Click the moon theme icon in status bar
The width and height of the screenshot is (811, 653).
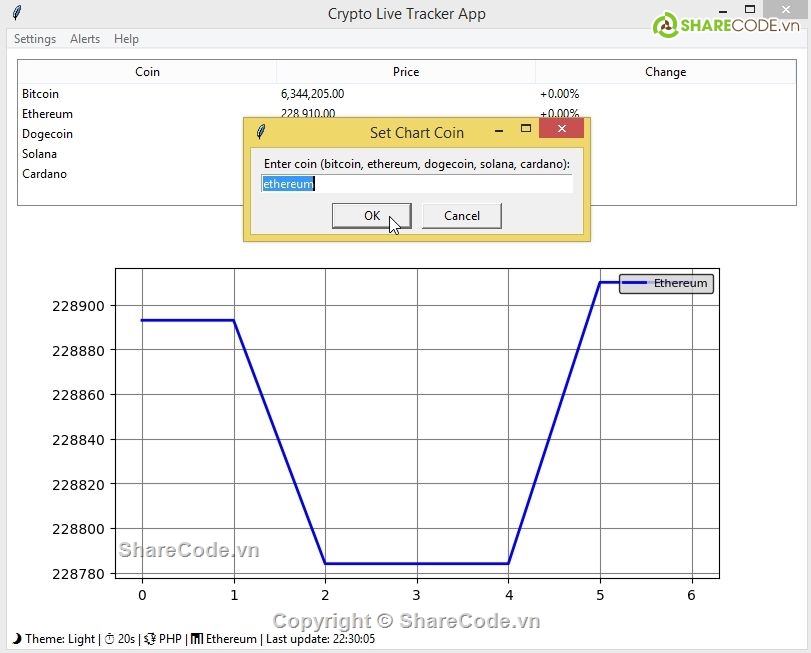pyautogui.click(x=16, y=639)
